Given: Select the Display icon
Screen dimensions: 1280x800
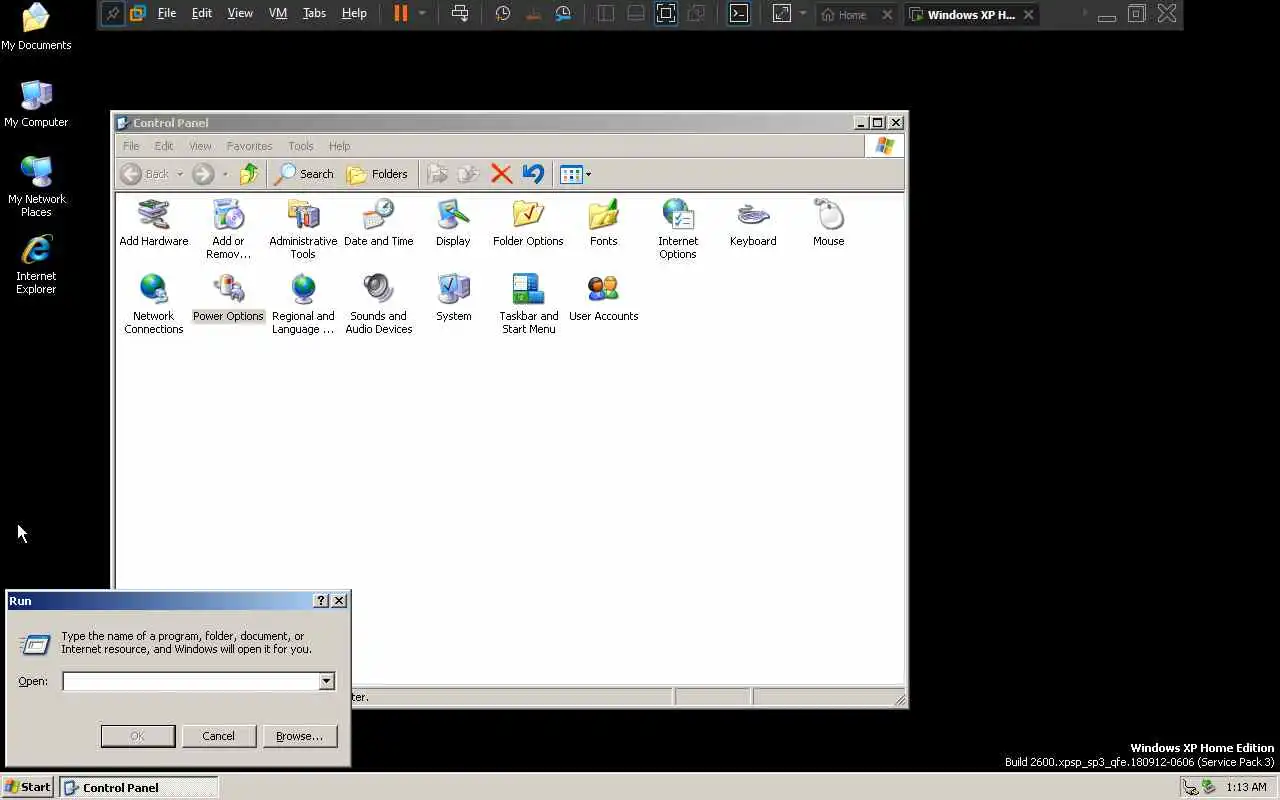Looking at the screenshot, I should point(453,223).
